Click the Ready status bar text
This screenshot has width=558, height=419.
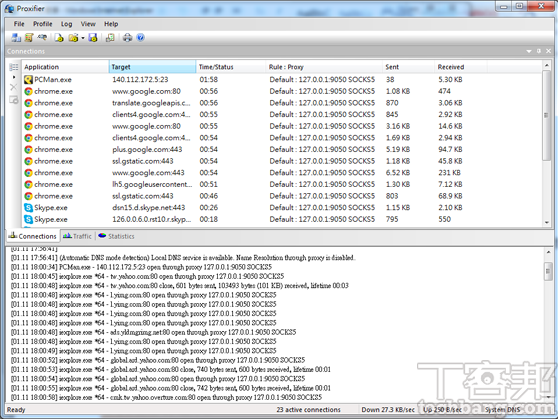16,410
